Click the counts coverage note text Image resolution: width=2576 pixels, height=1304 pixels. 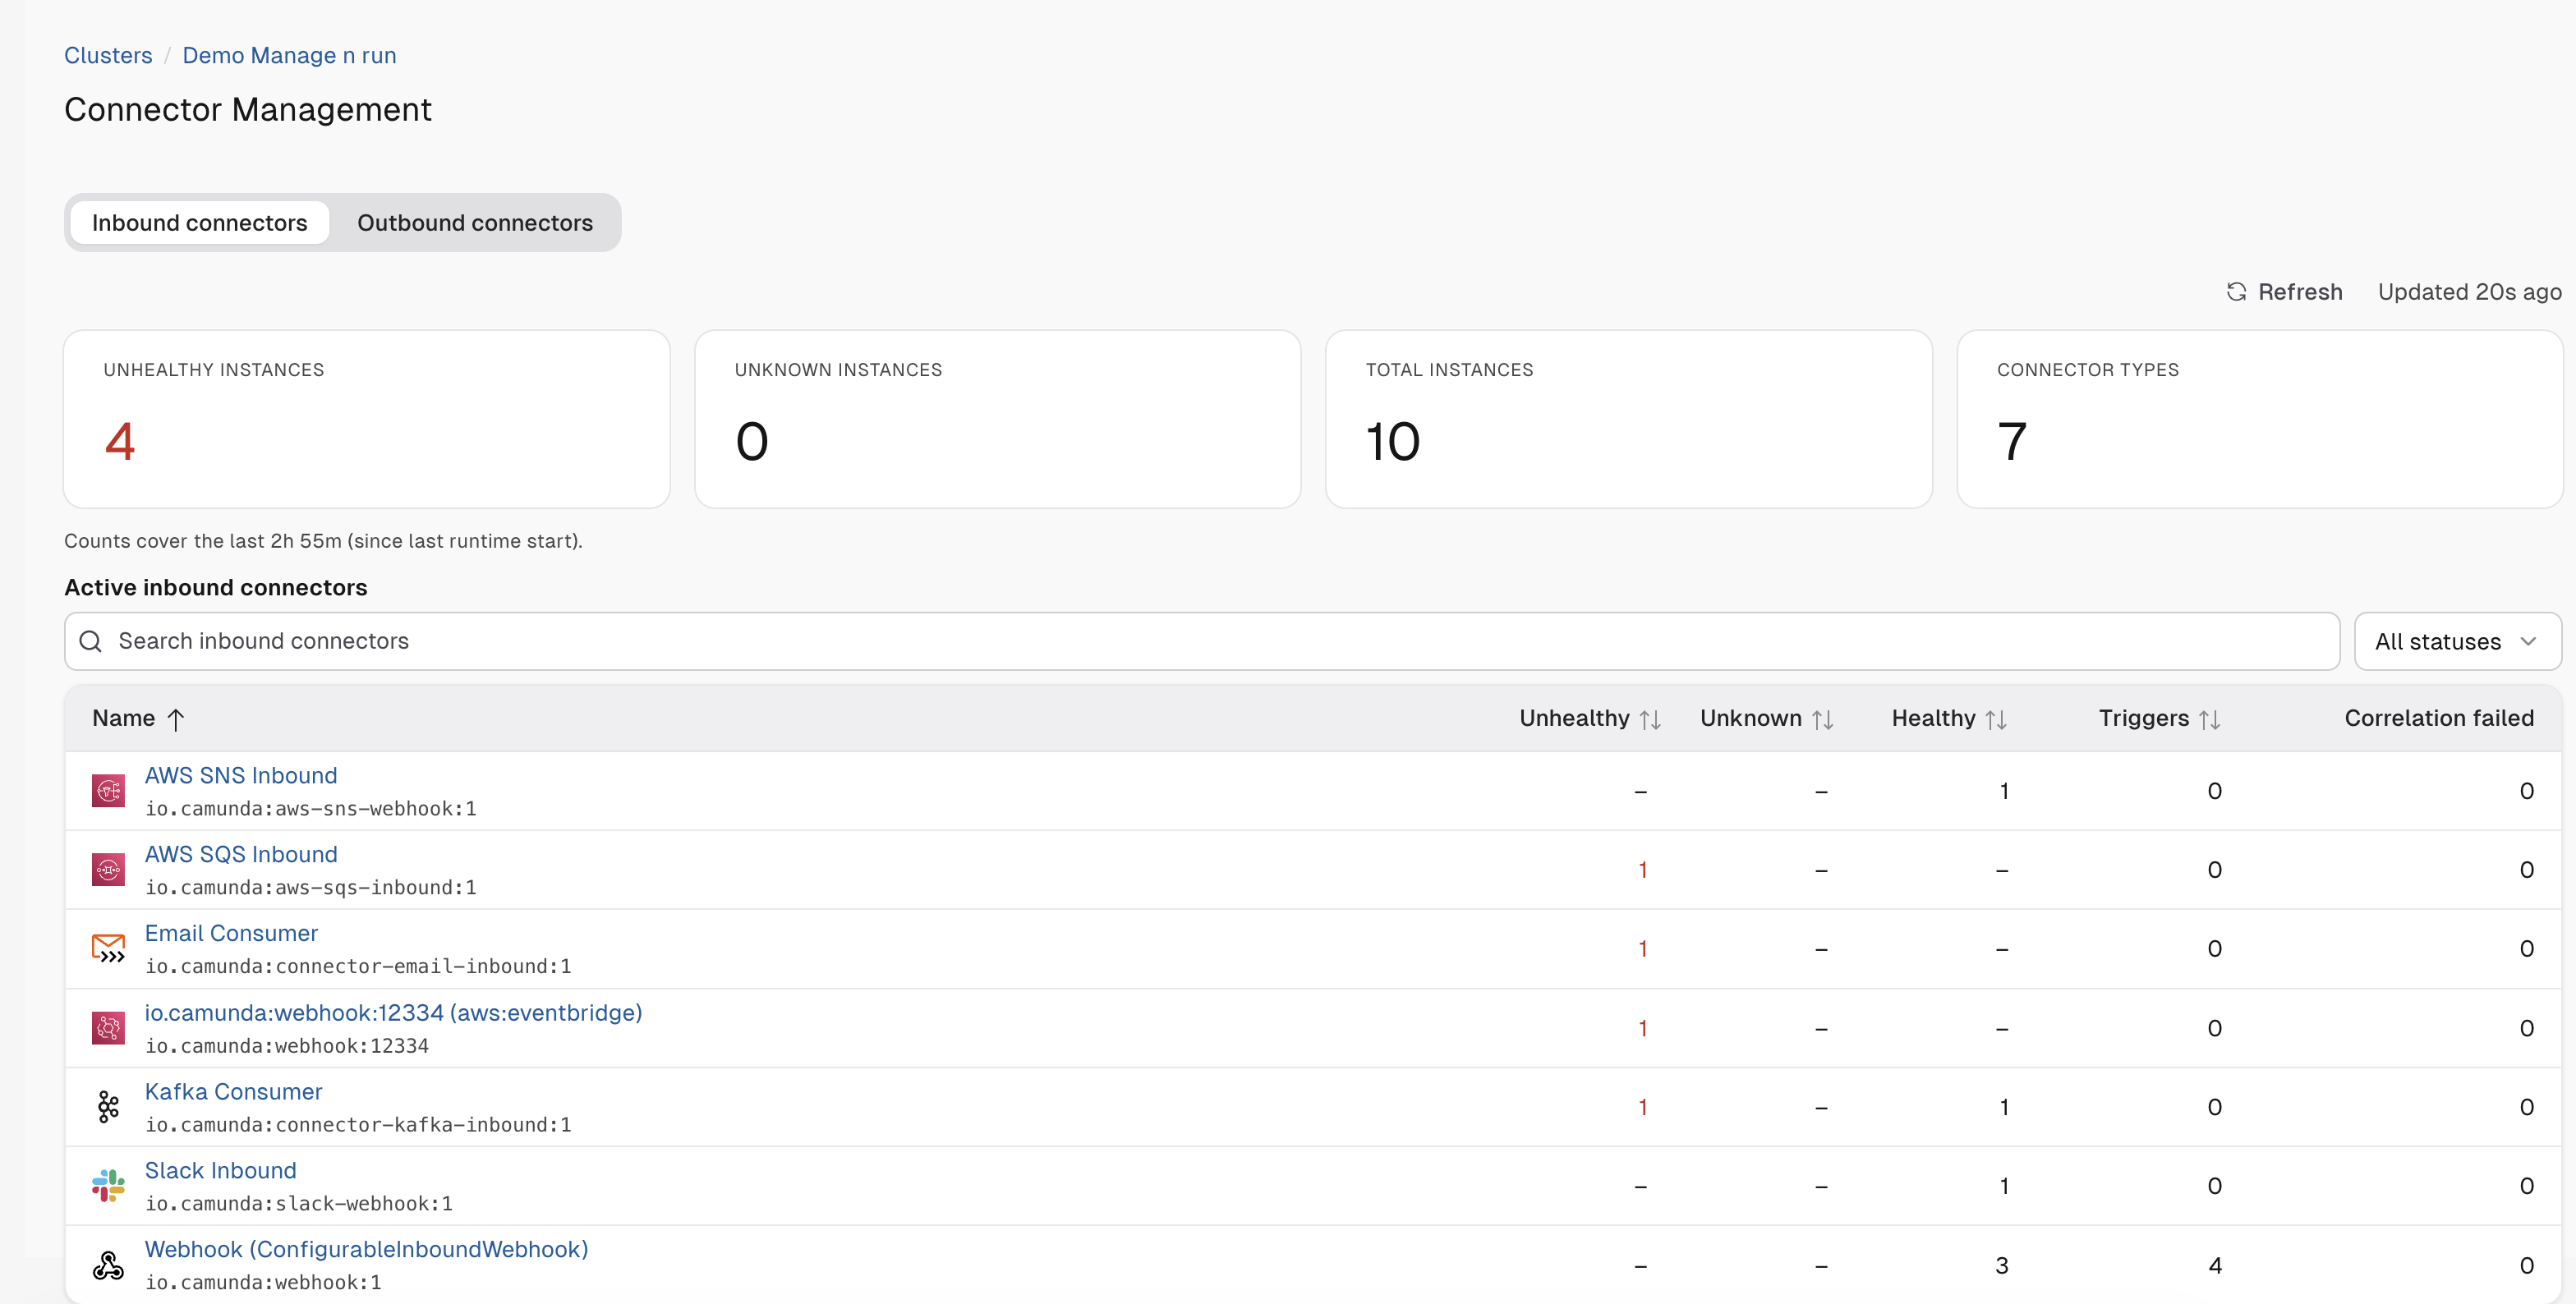[323, 541]
